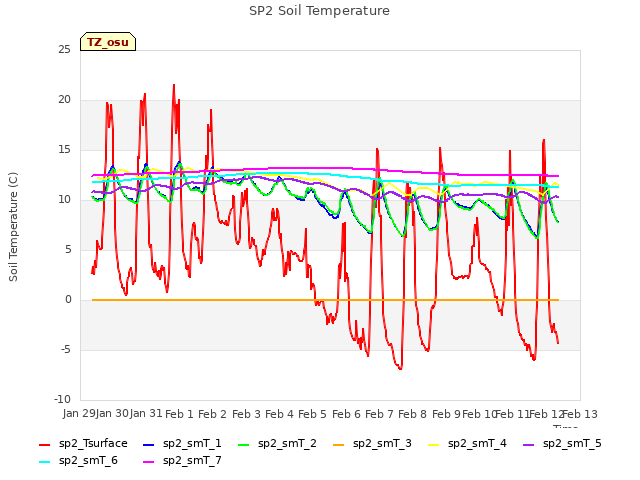Viewport: 640px width, 480px height.
Task: Click the 0 y-axis tick label
Action: tap(68, 299)
